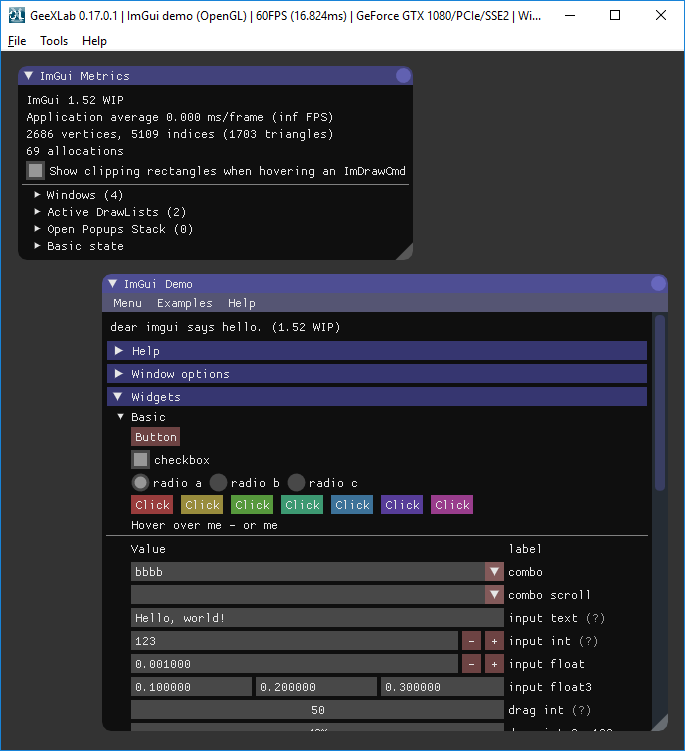Click the magenta Click button
The height and width of the screenshot is (751, 685).
[452, 505]
